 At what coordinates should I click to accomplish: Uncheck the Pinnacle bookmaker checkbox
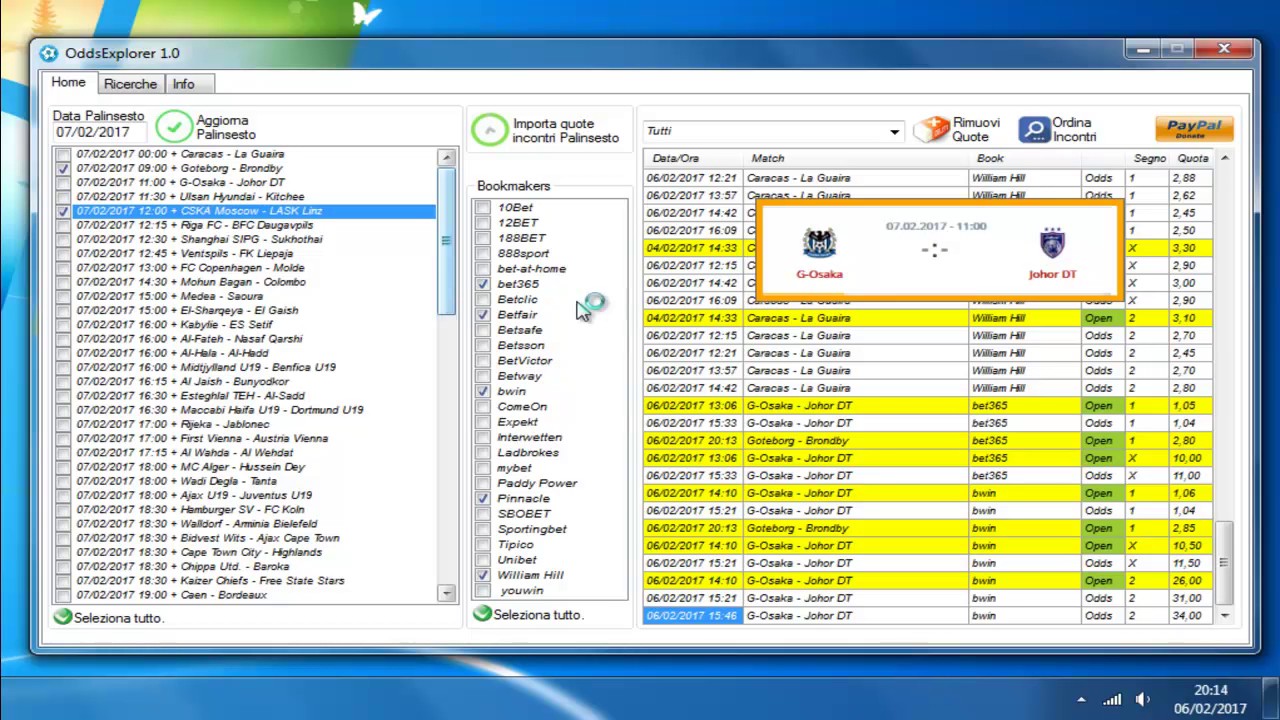[x=484, y=498]
